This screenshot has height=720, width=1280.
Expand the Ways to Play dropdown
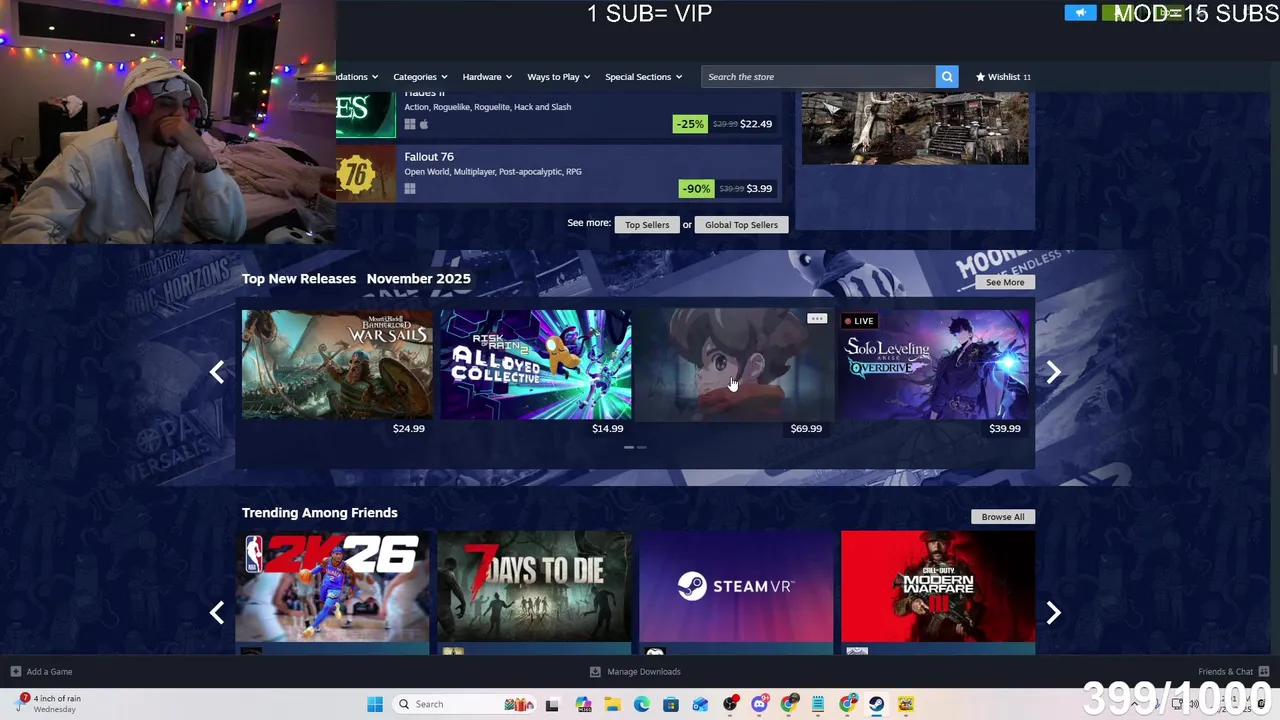coord(559,77)
